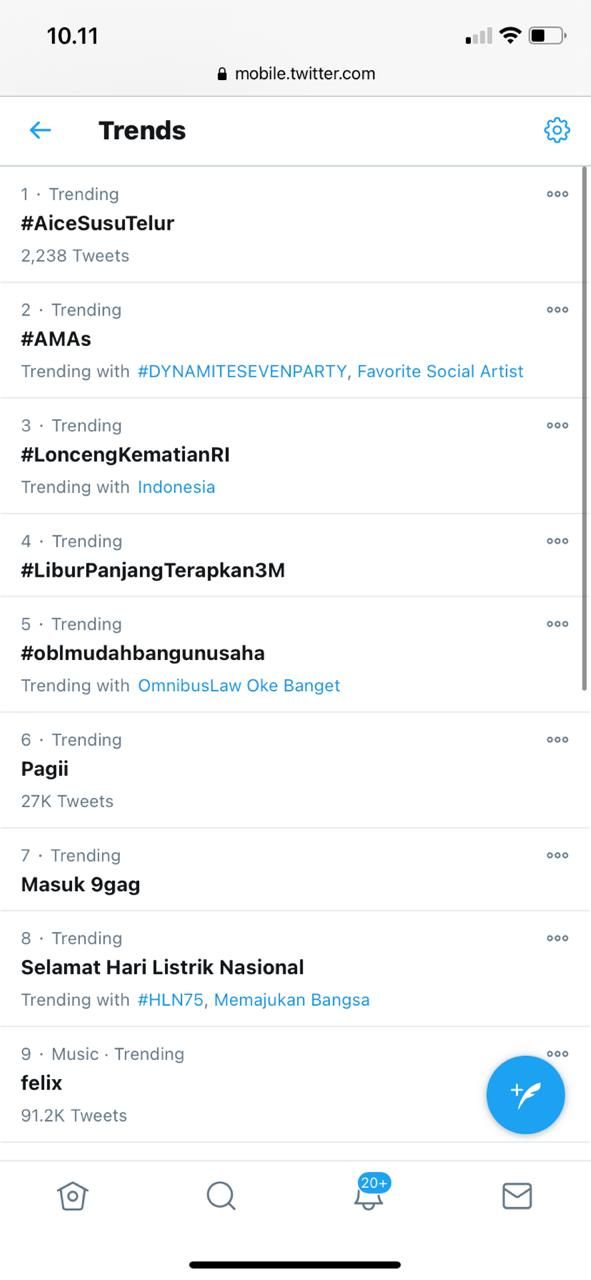Expand more options for #AMAs trend
The image size is (591, 1280).
pyautogui.click(x=557, y=310)
